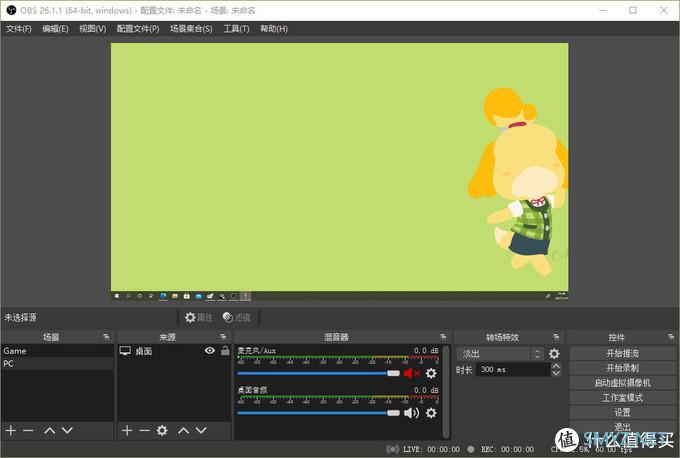The width and height of the screenshot is (680, 458).
Task: Open 麦克风/Aux audio settings gear
Action: click(431, 373)
